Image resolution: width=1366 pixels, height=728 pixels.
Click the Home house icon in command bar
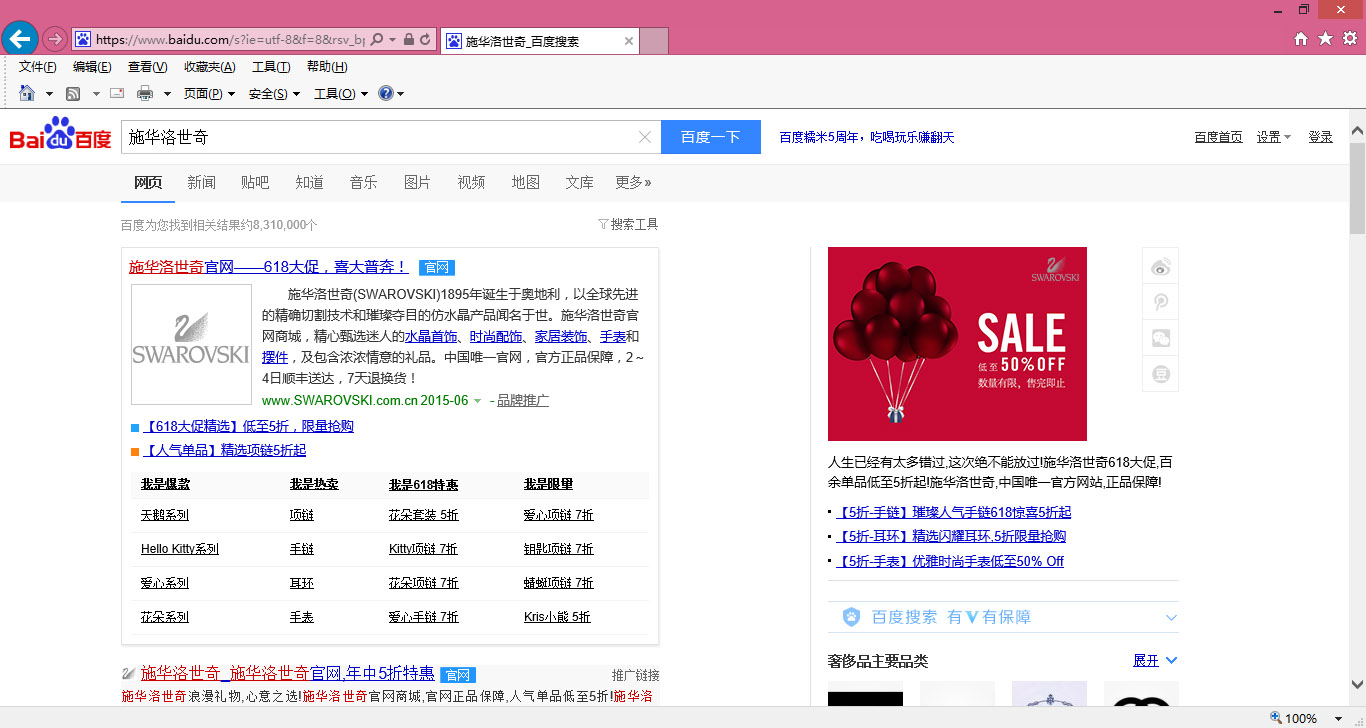27,93
